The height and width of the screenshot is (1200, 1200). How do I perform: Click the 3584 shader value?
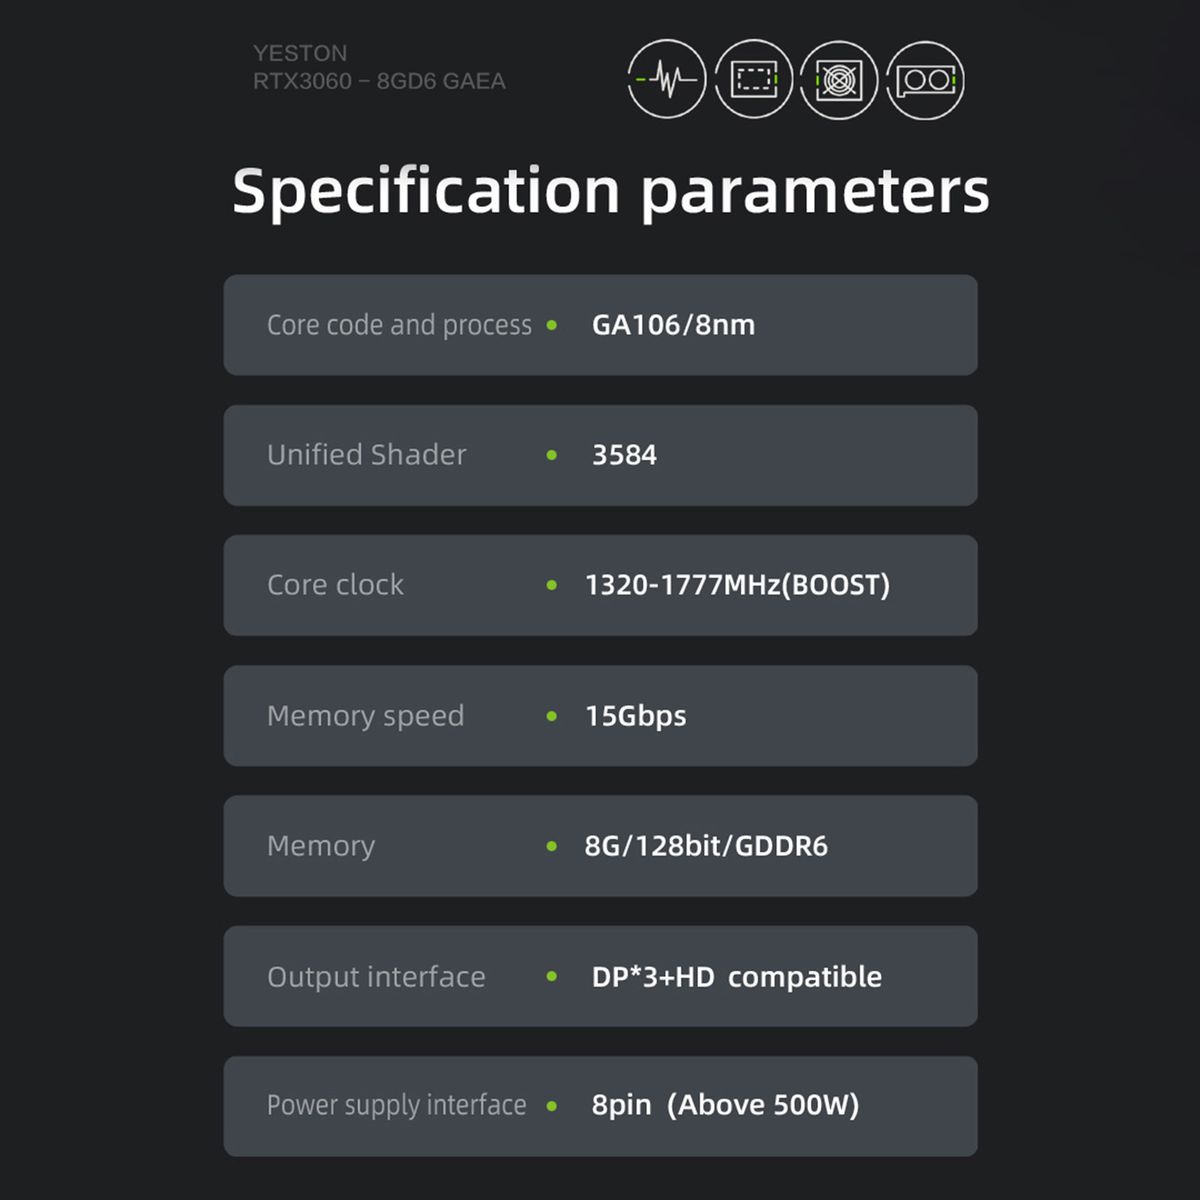click(624, 455)
